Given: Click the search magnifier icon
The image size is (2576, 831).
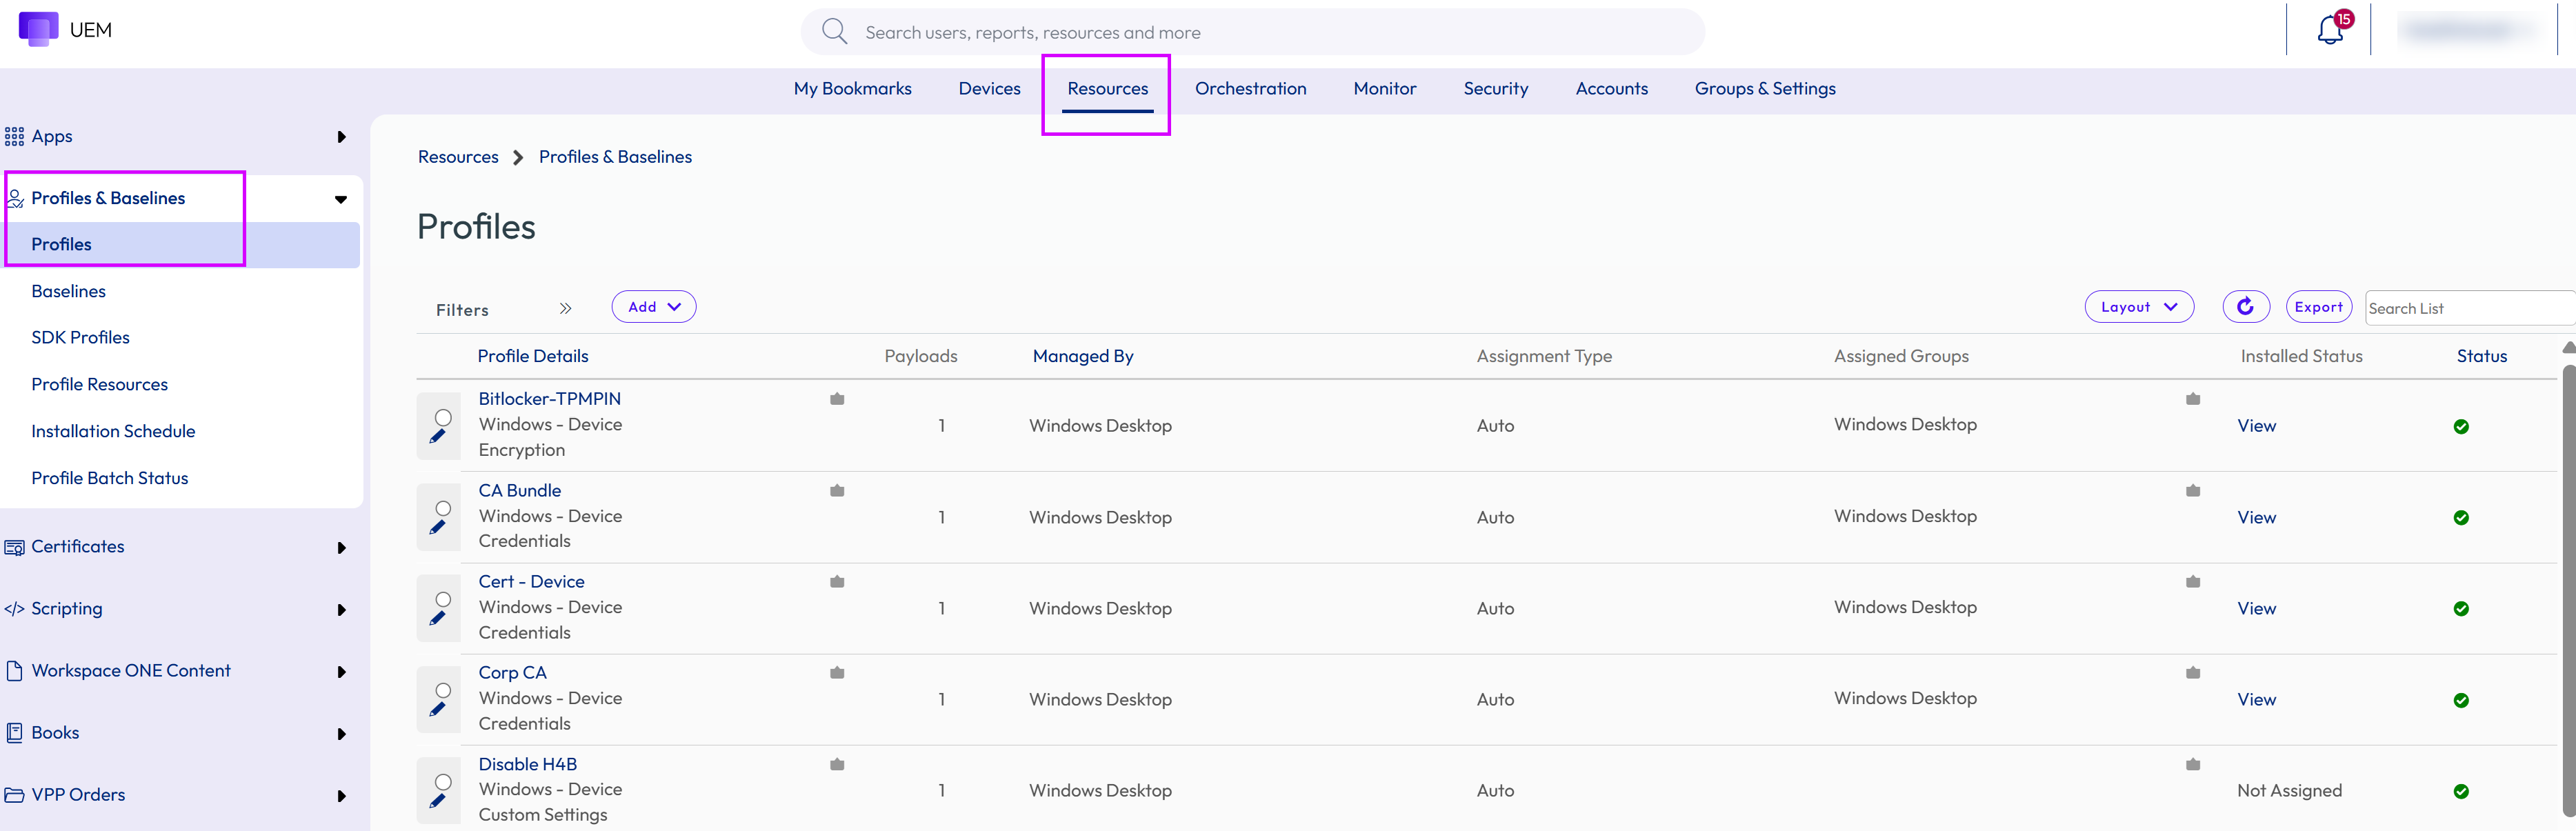Looking at the screenshot, I should 834,32.
